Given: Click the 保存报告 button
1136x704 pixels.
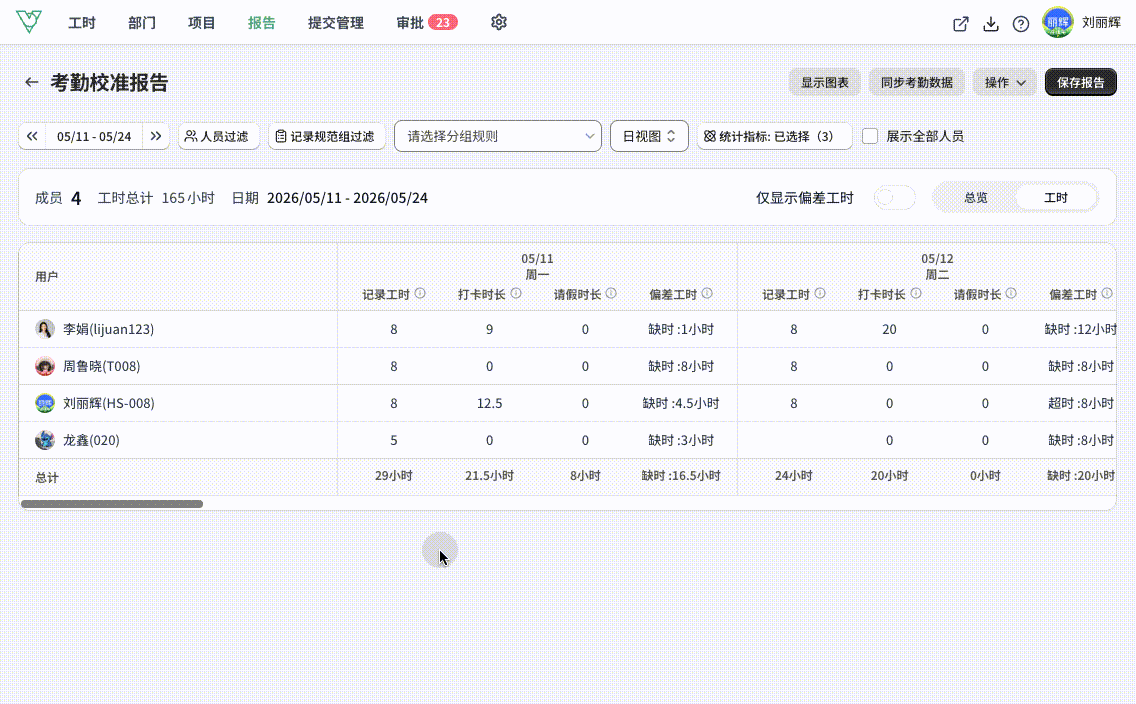Looking at the screenshot, I should [1080, 83].
